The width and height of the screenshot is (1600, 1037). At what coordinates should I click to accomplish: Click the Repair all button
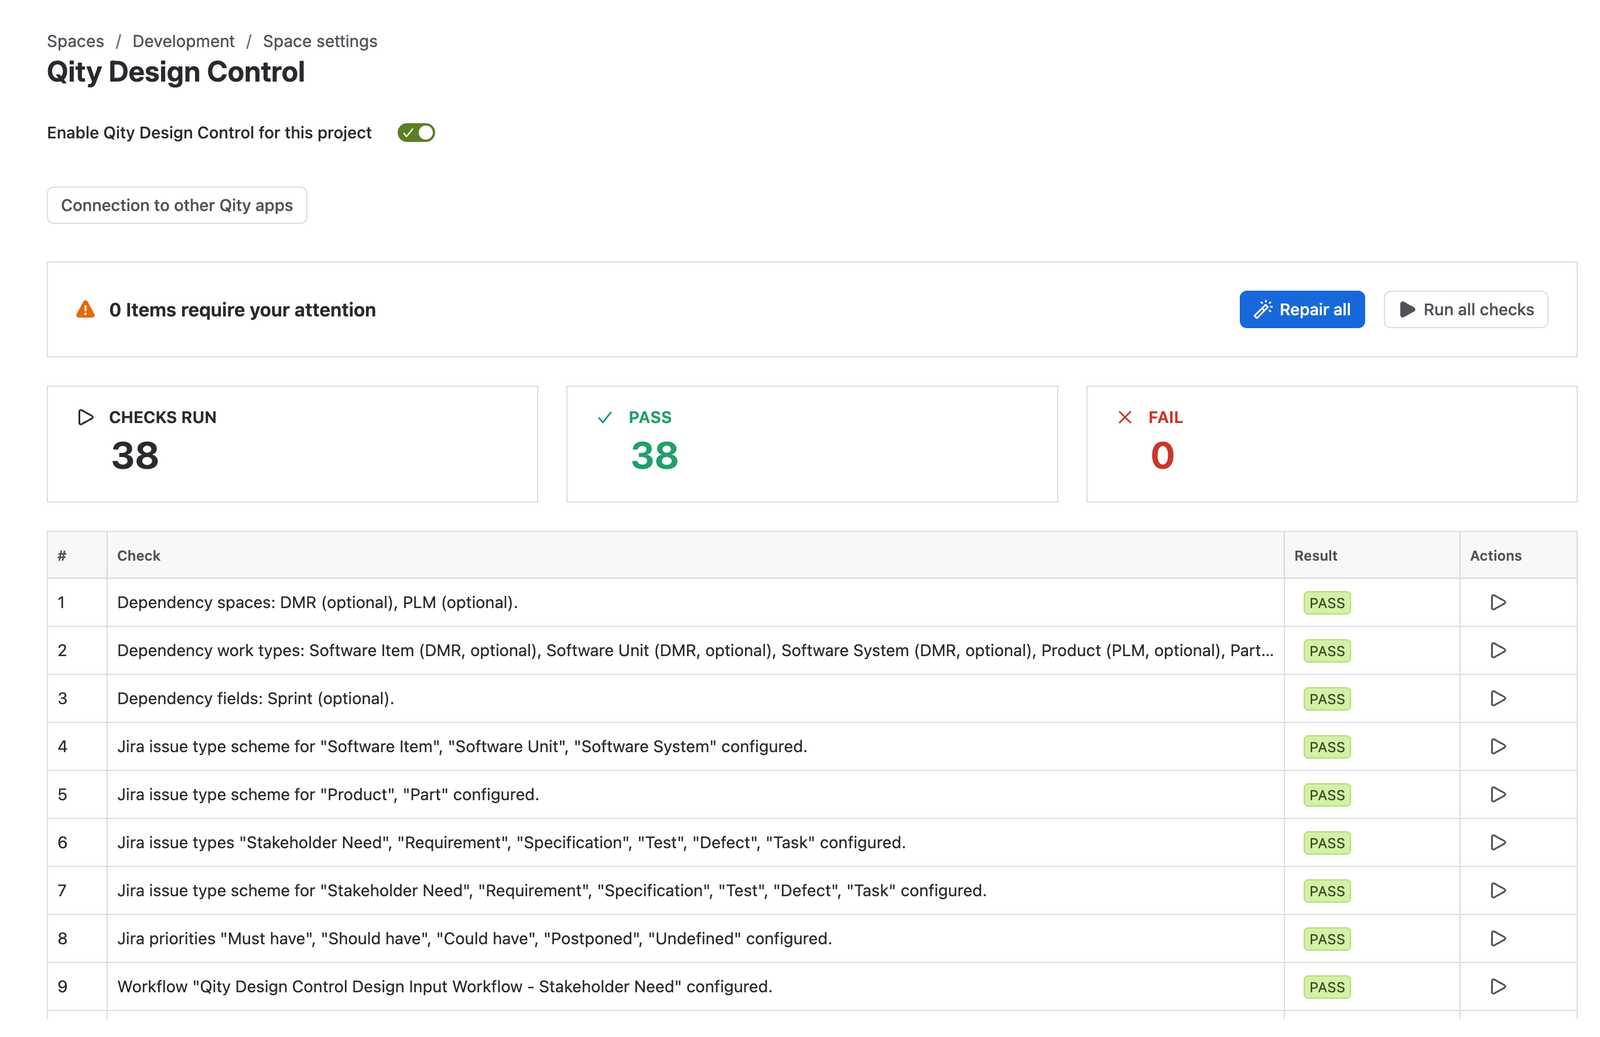[1302, 310]
